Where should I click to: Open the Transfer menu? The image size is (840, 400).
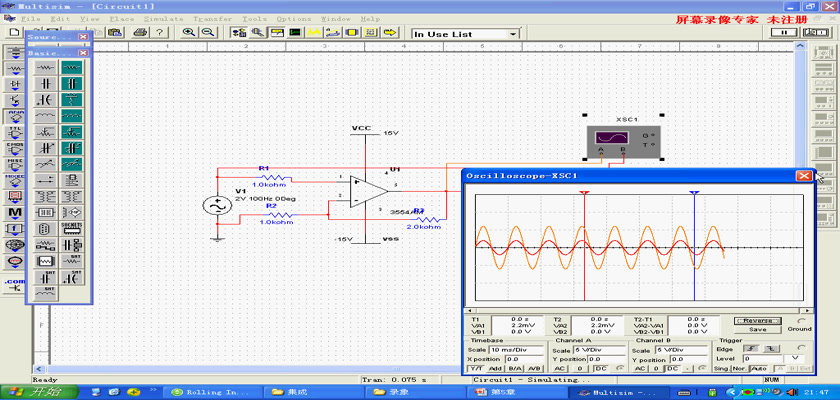point(212,19)
